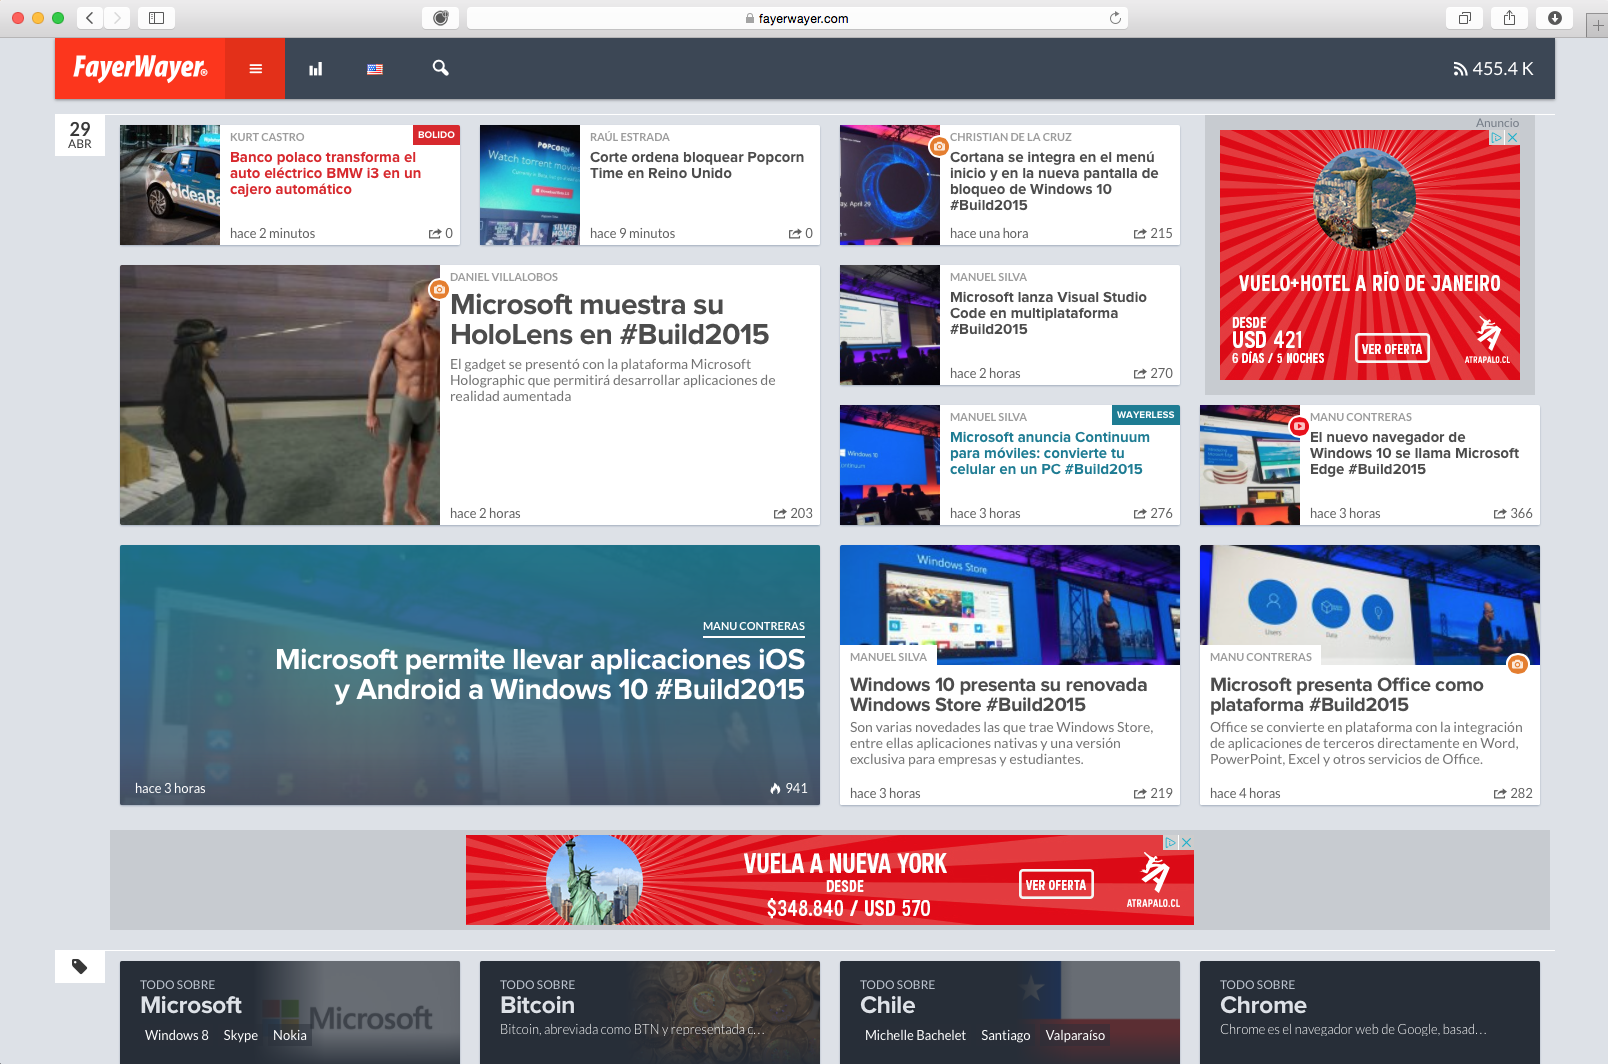Click VER OFERTA on Nueva York banner

[1055, 885]
